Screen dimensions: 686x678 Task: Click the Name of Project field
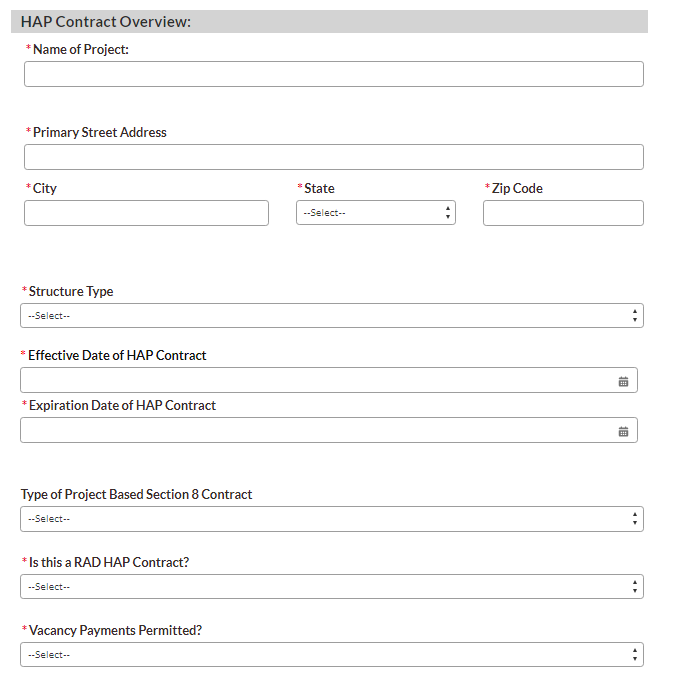click(x=333, y=74)
